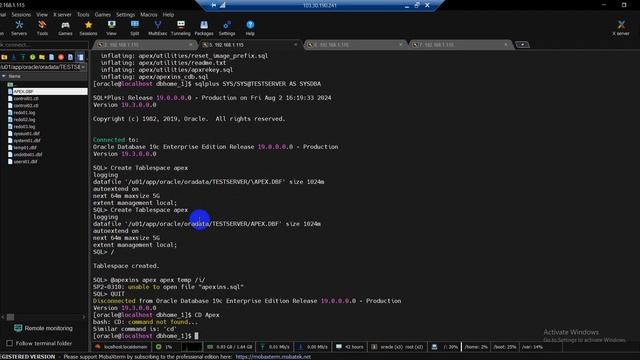Click the Remote monitoring button
640x360 pixels.
[44, 328]
